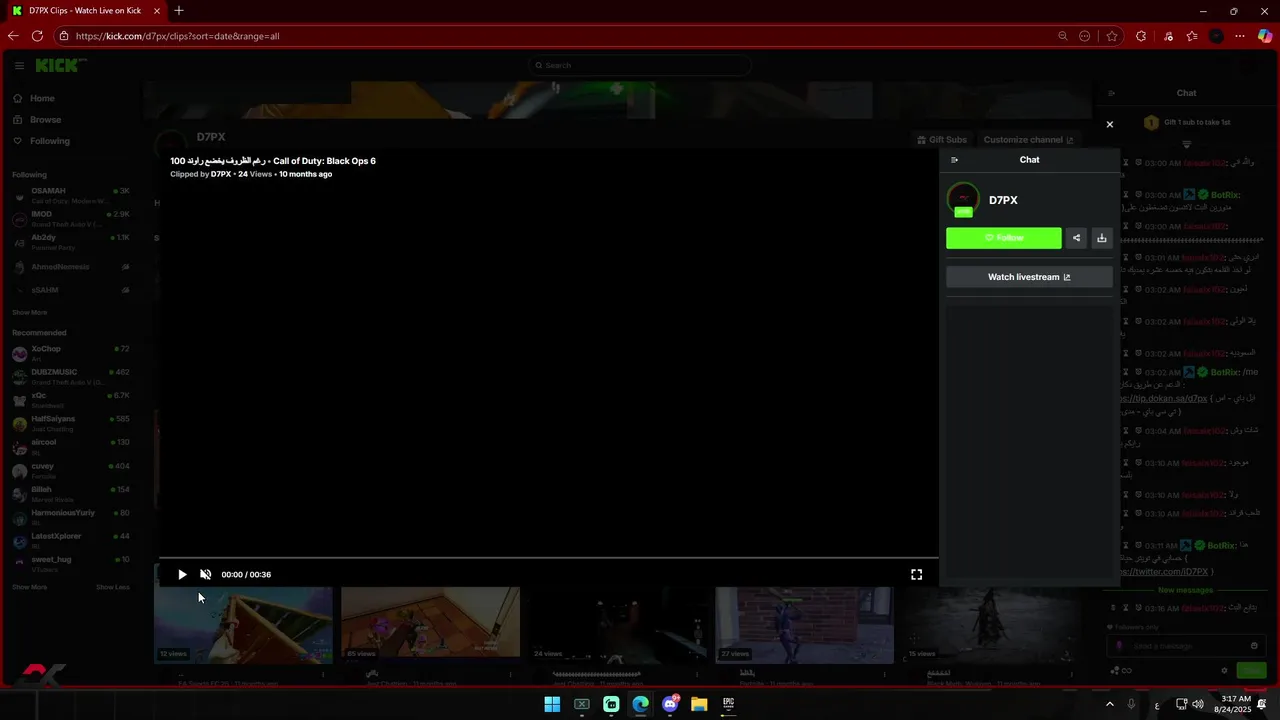Open a new browser tab
The width and height of the screenshot is (1280, 720).
point(179,11)
